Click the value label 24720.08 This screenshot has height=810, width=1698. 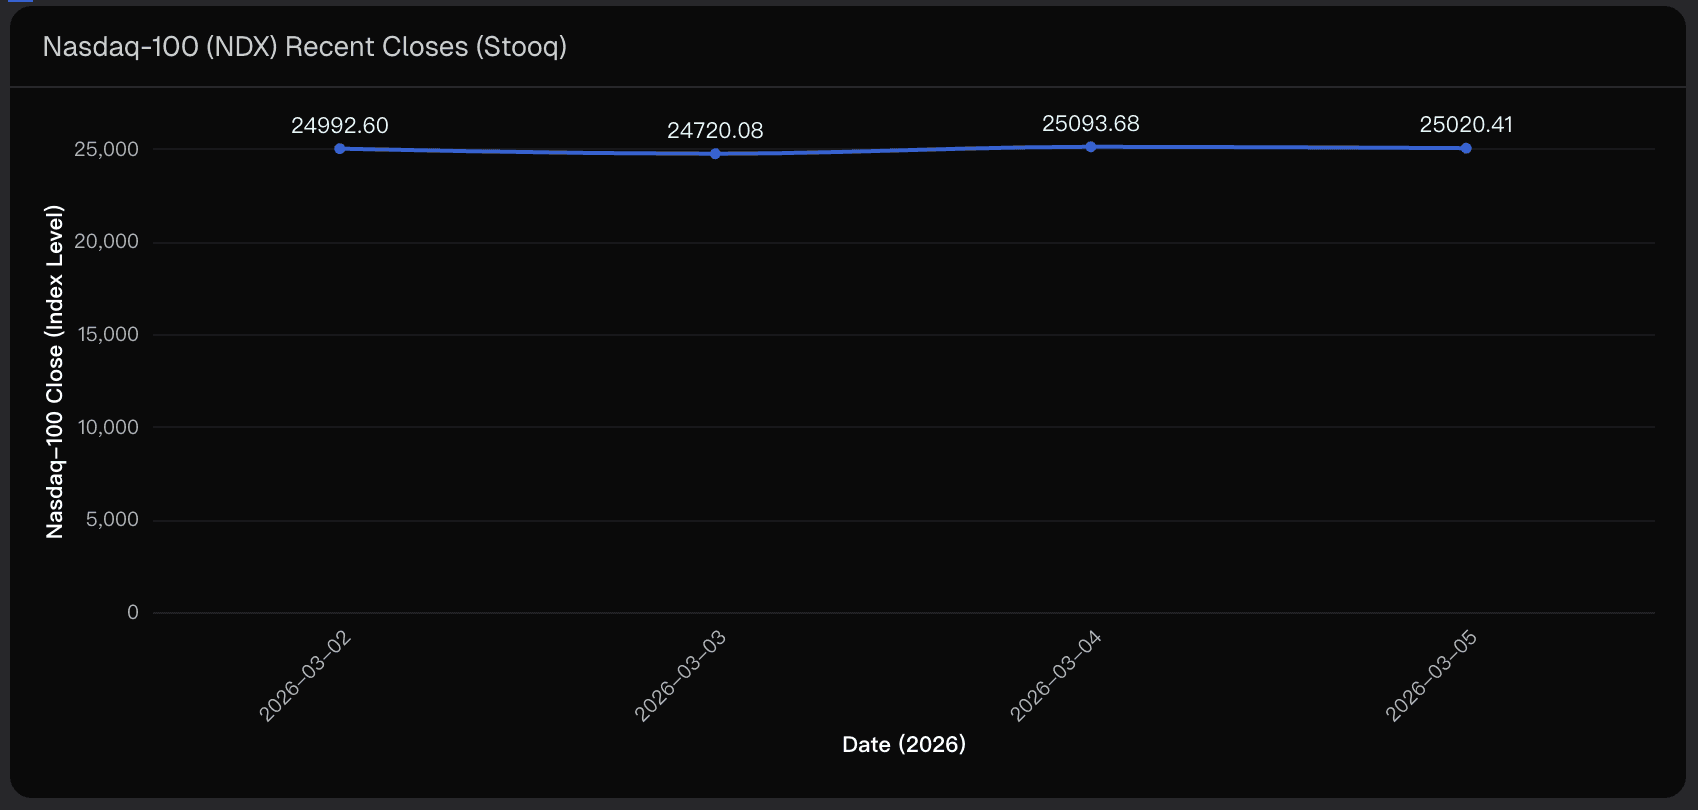[x=715, y=131]
